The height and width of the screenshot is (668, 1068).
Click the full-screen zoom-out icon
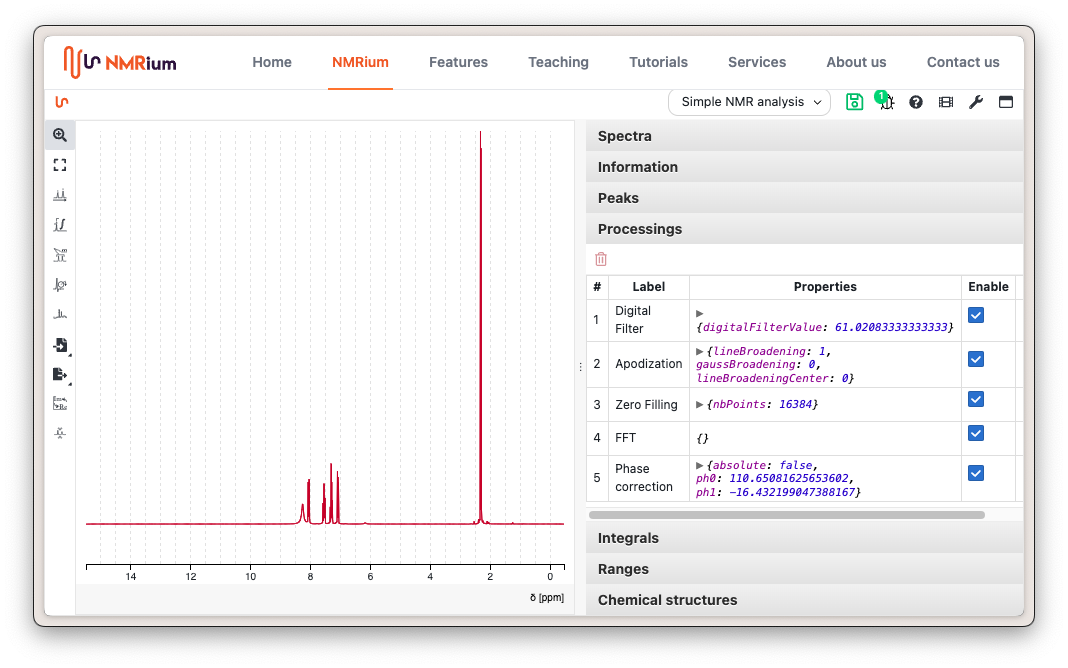tap(60, 165)
